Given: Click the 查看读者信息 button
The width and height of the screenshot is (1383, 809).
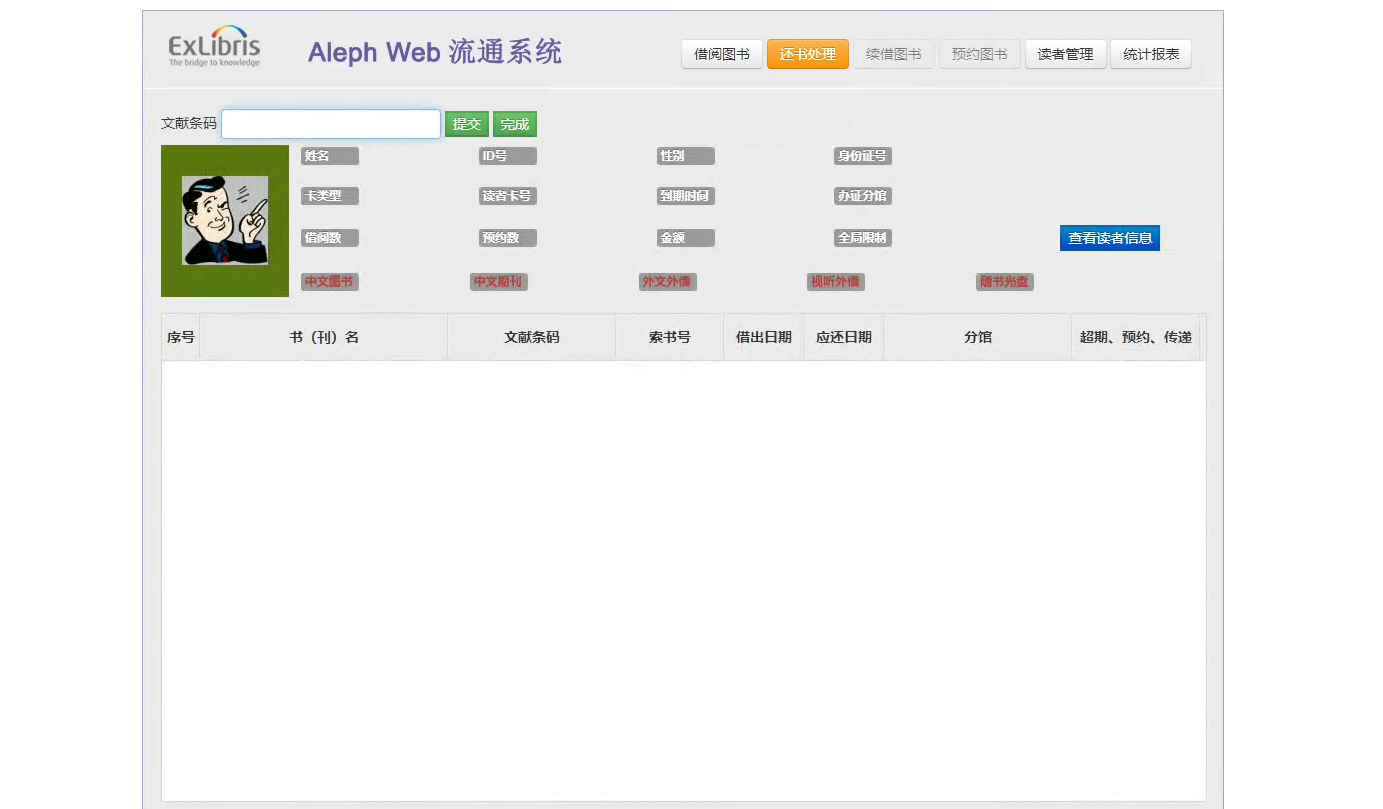Looking at the screenshot, I should point(1110,238).
